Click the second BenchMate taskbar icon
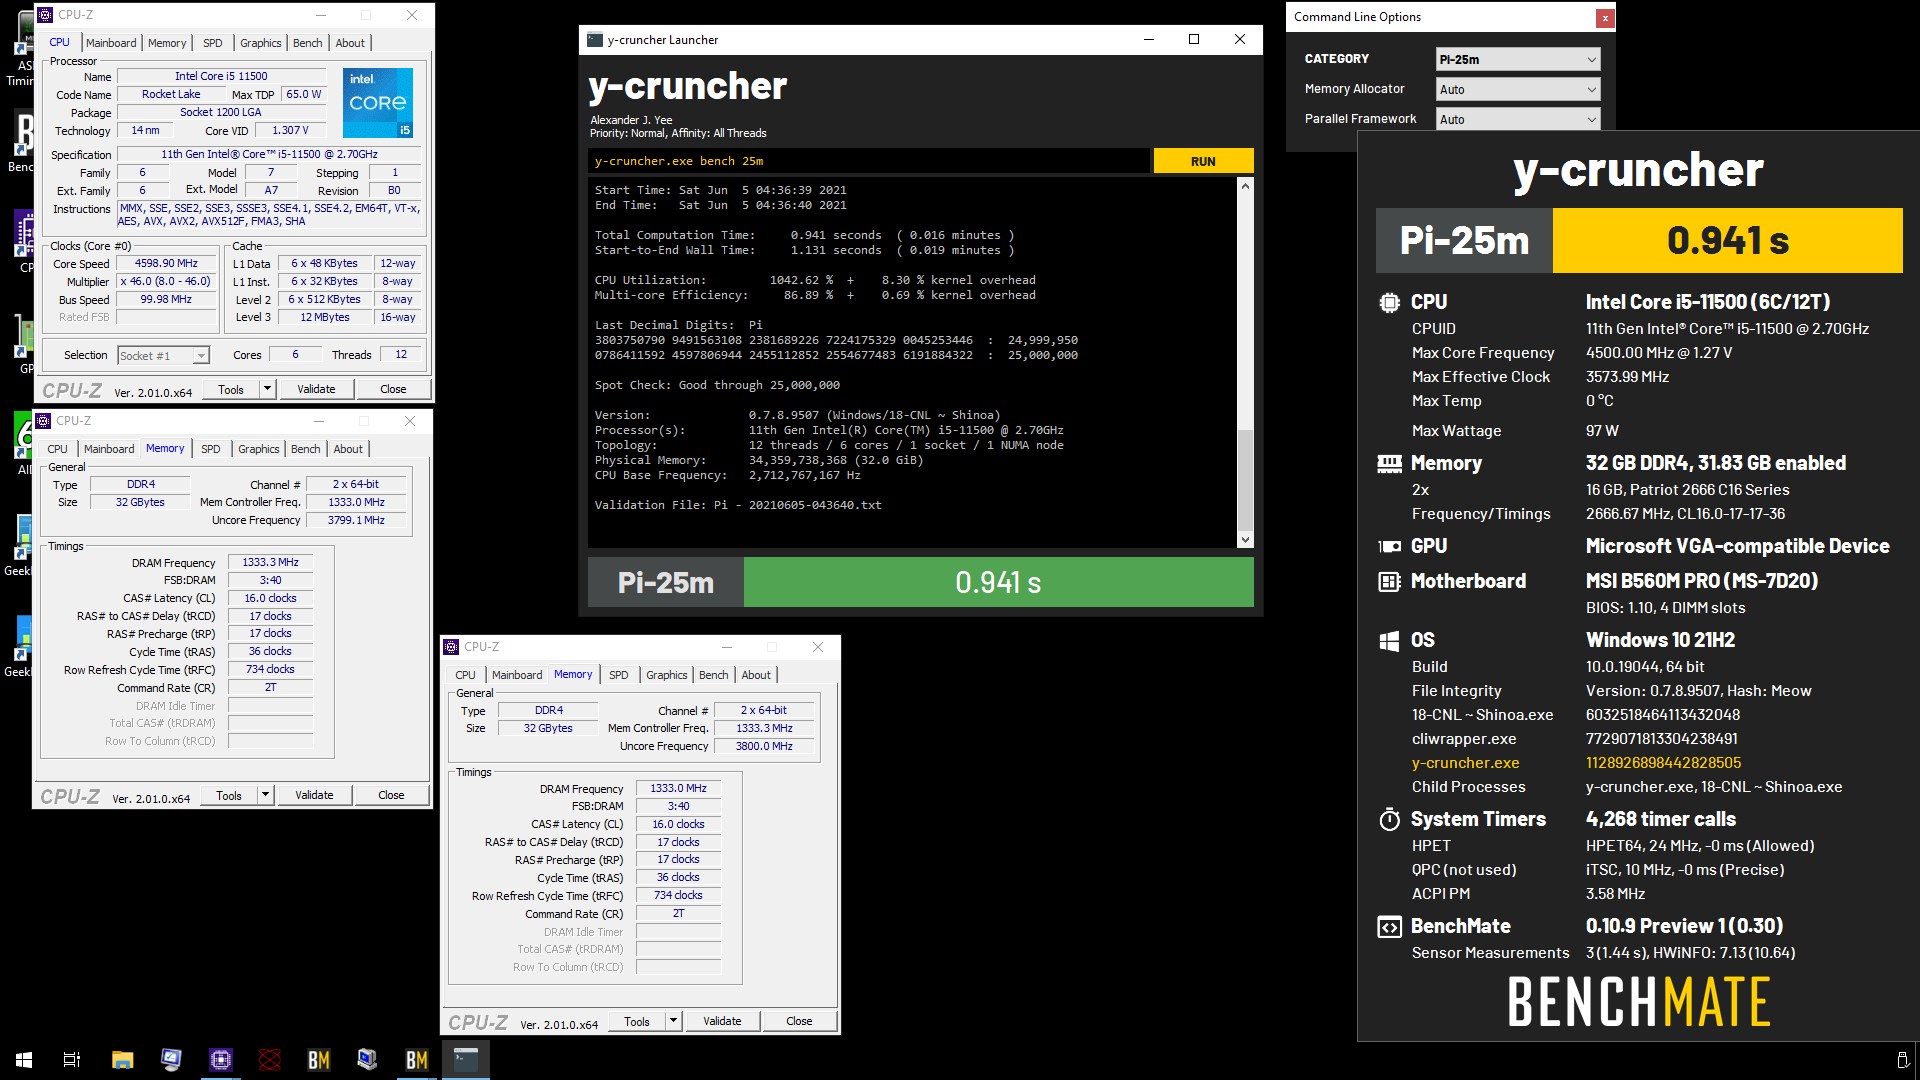 tap(416, 1059)
